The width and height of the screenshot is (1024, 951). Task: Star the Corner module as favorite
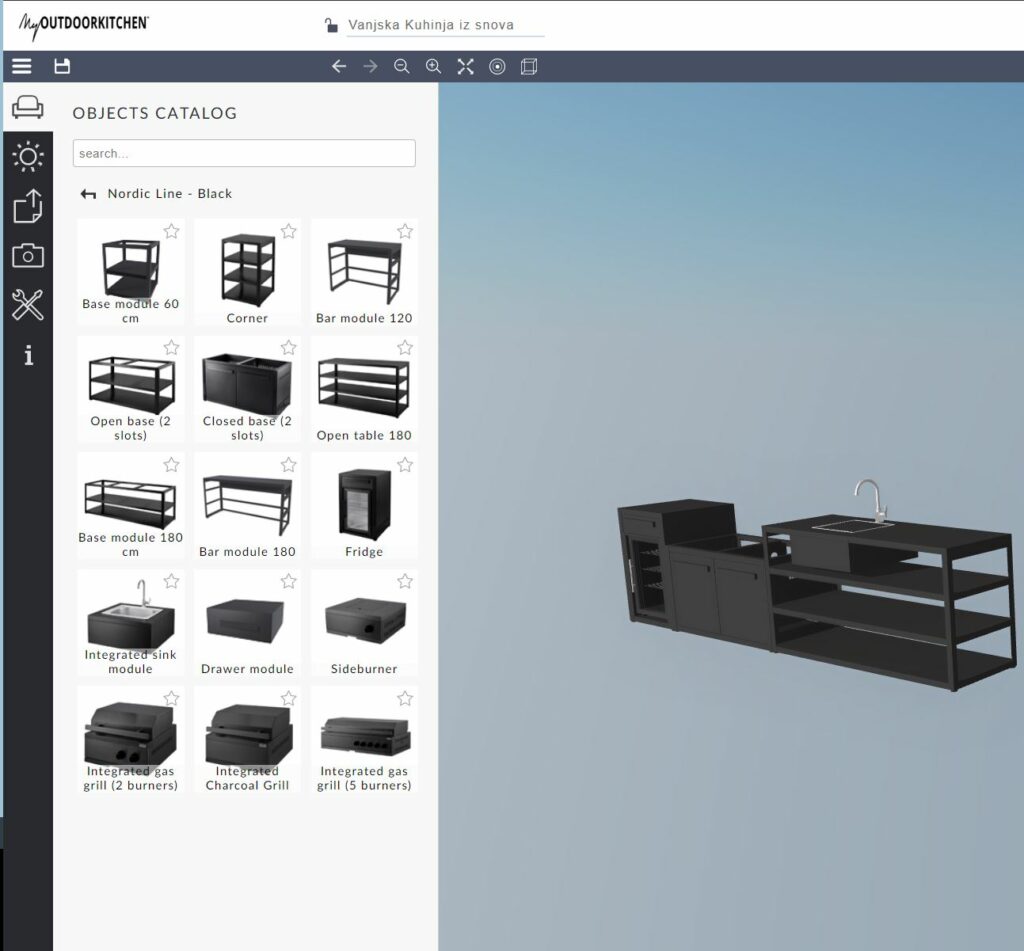point(288,231)
